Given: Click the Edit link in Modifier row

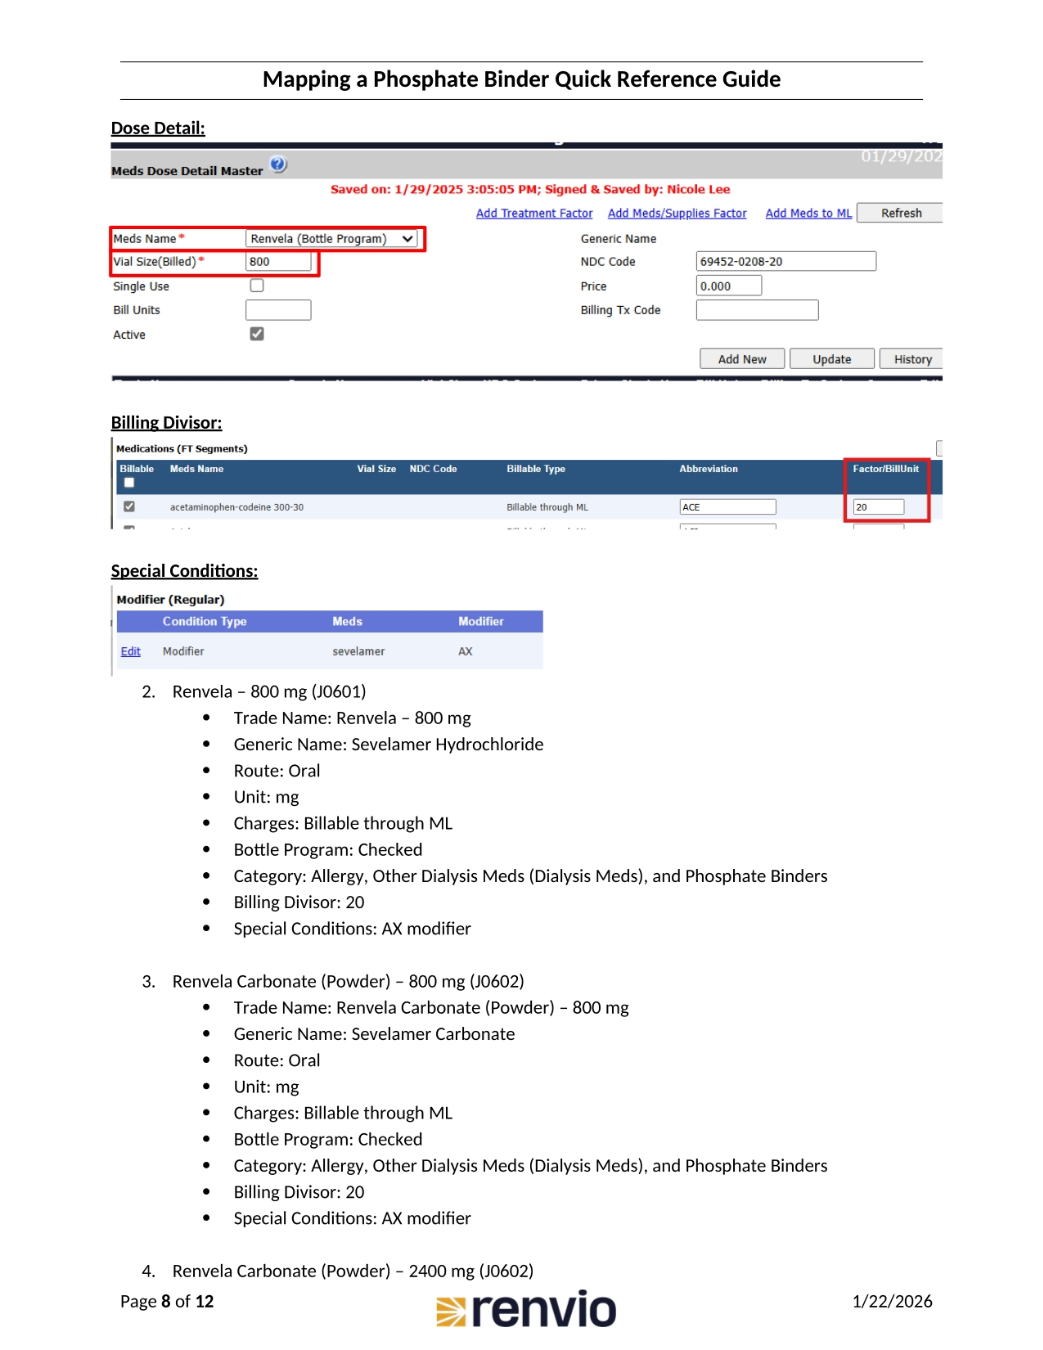Looking at the screenshot, I should point(131,651).
